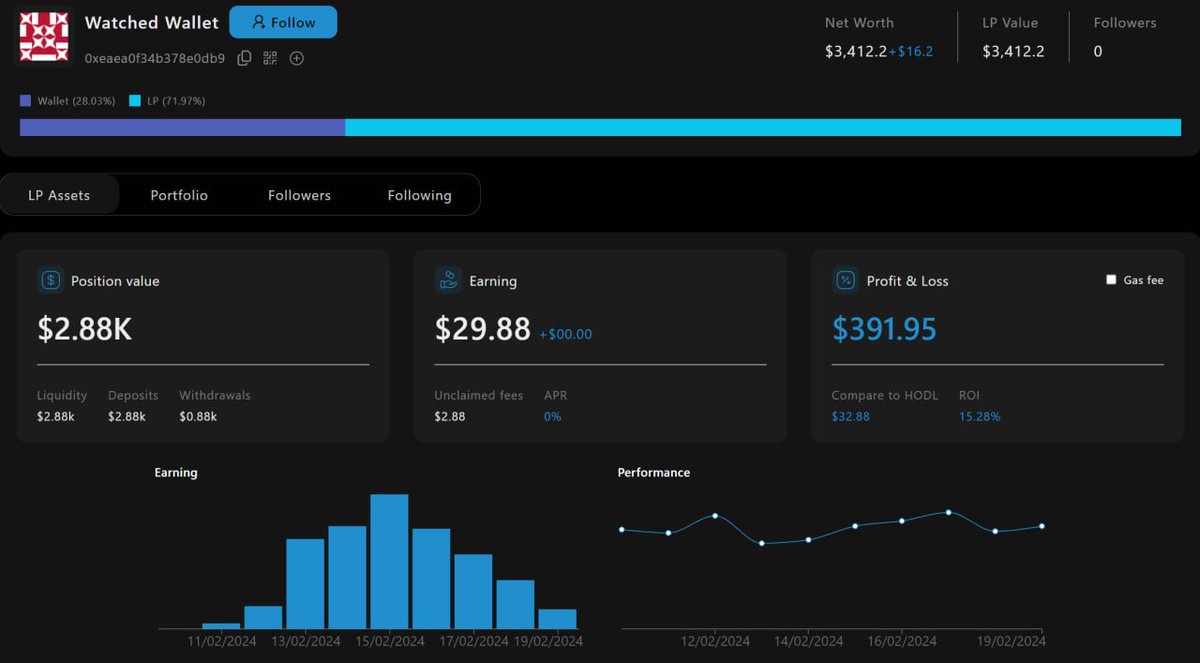Click the $2.88K position value

click(85, 329)
